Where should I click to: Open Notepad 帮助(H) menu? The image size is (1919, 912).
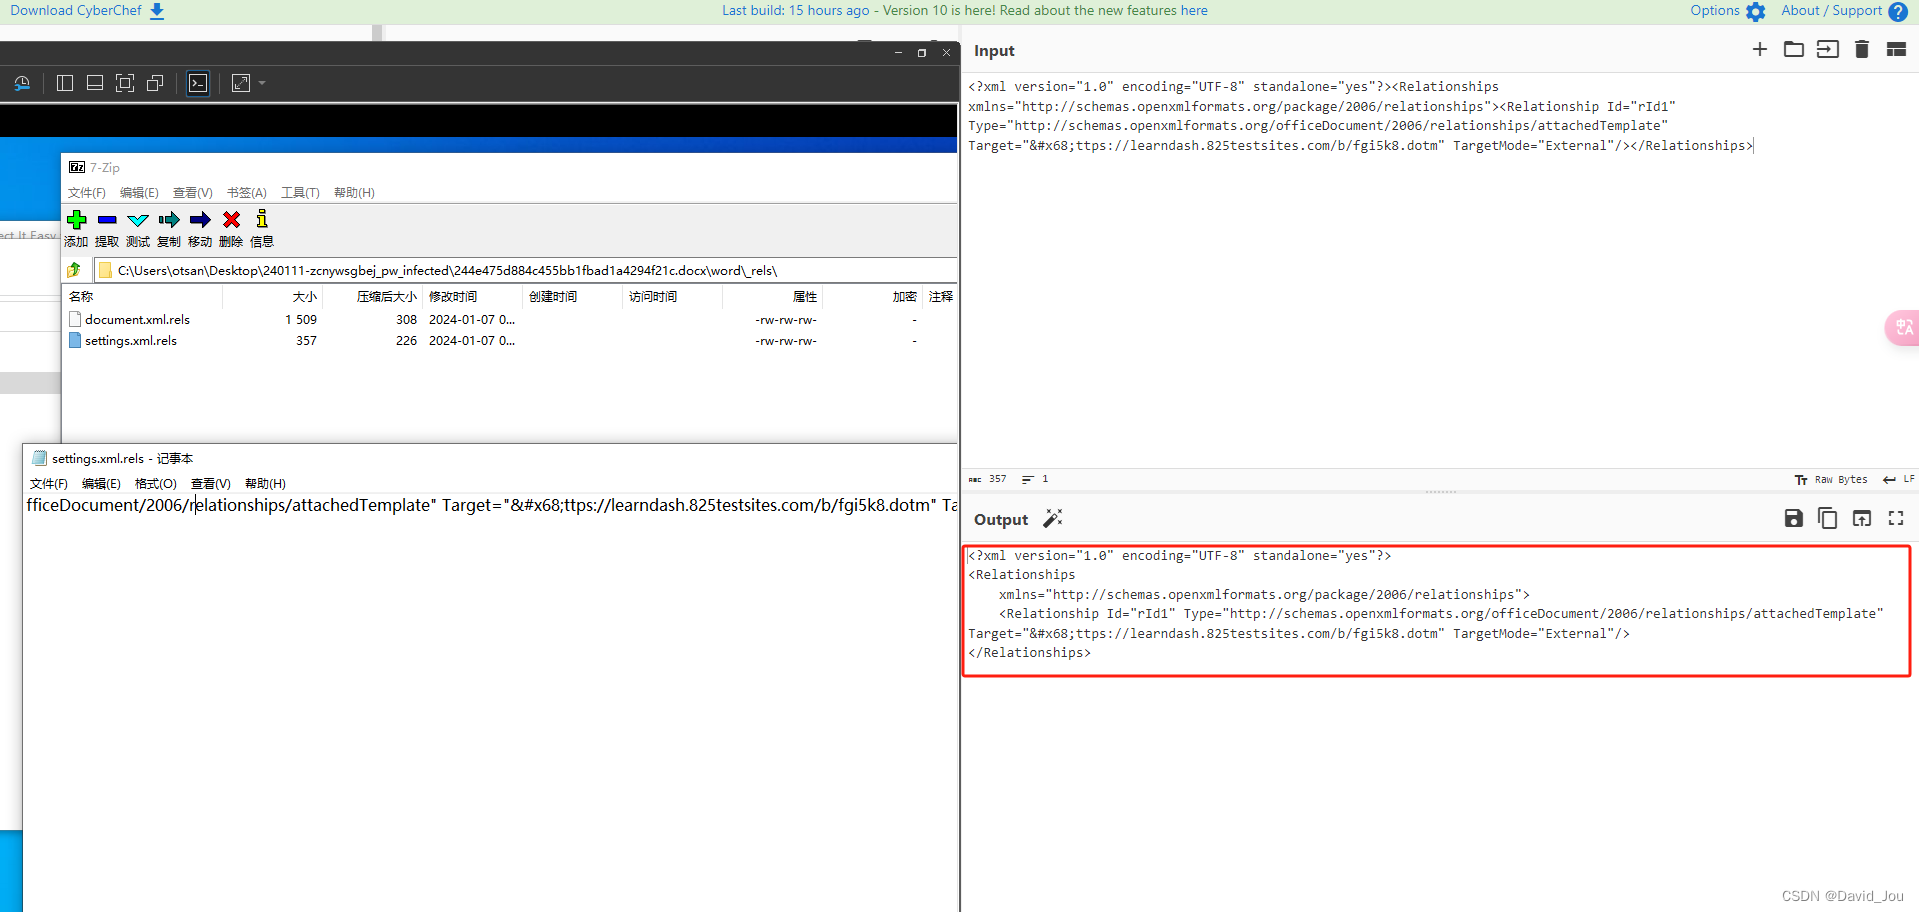coord(265,484)
